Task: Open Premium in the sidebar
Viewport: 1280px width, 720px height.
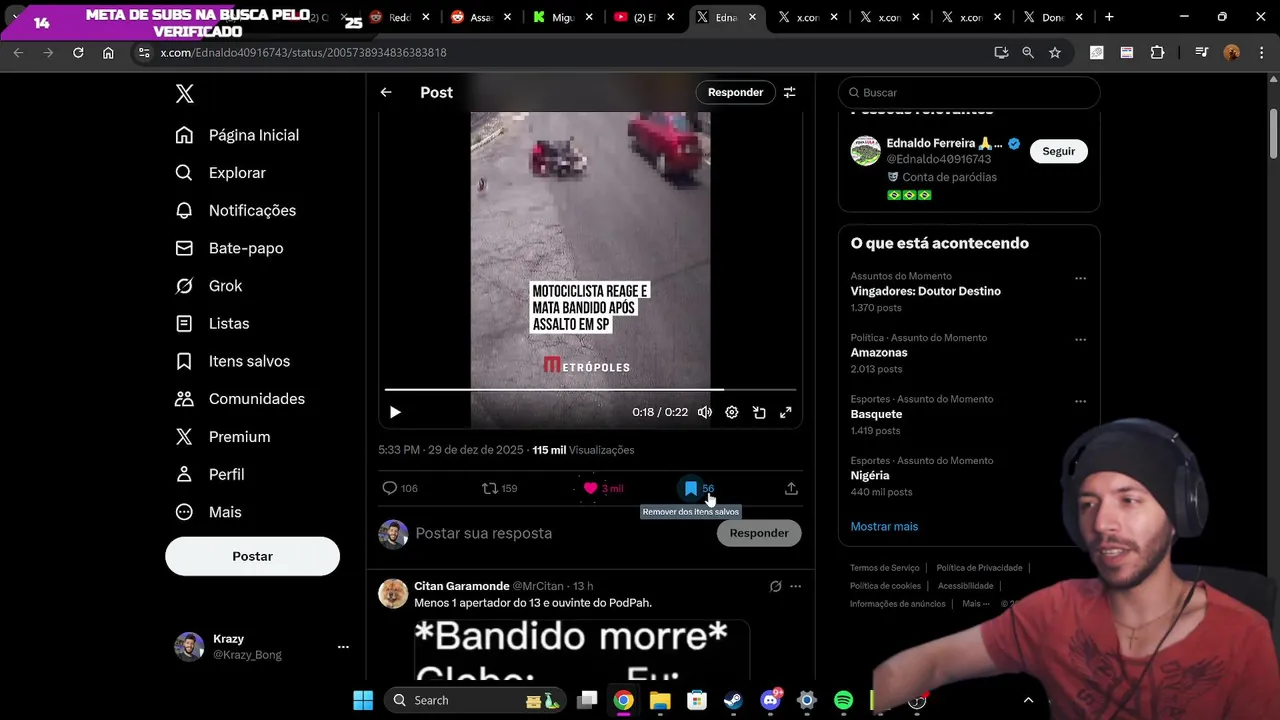Action: (x=222, y=437)
